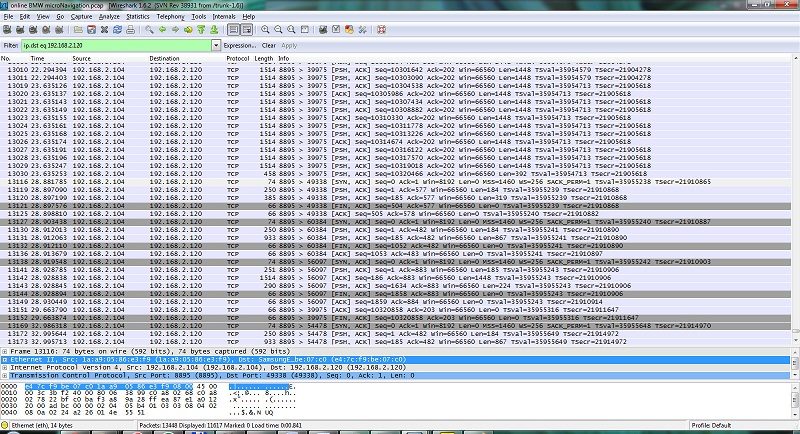
Task: Jump to last packet icon
Action: point(214,30)
